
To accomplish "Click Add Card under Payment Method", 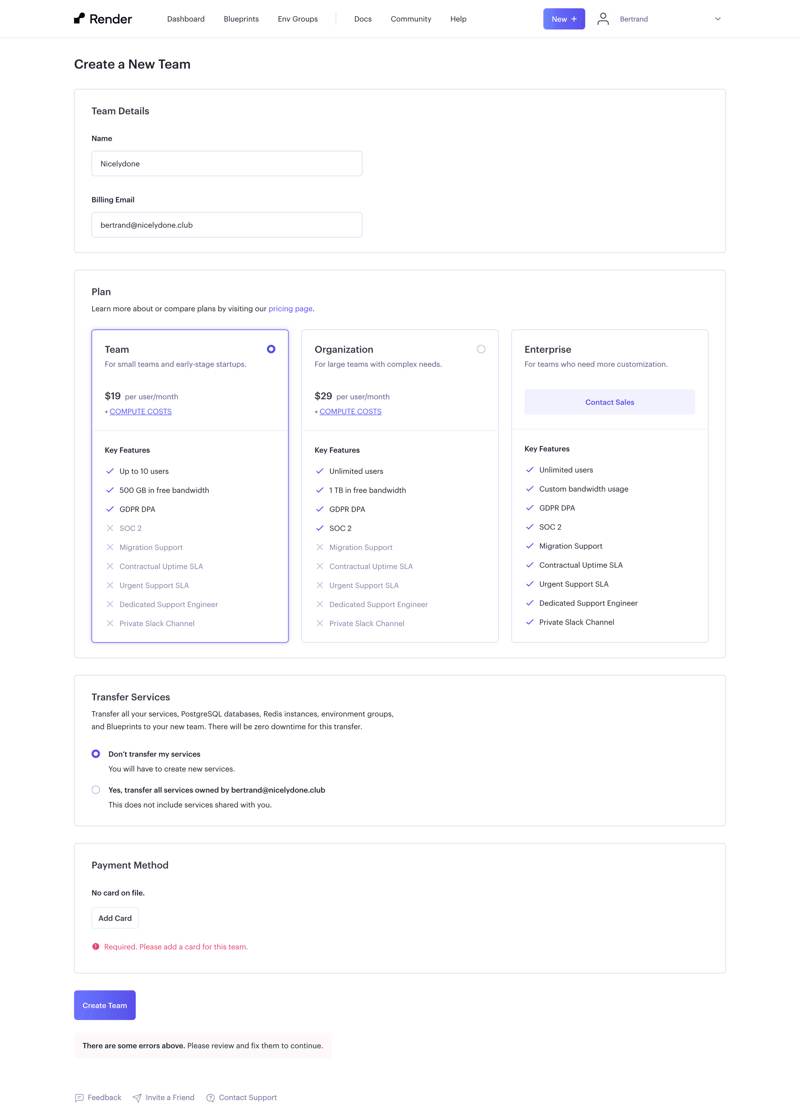I will point(114,917).
